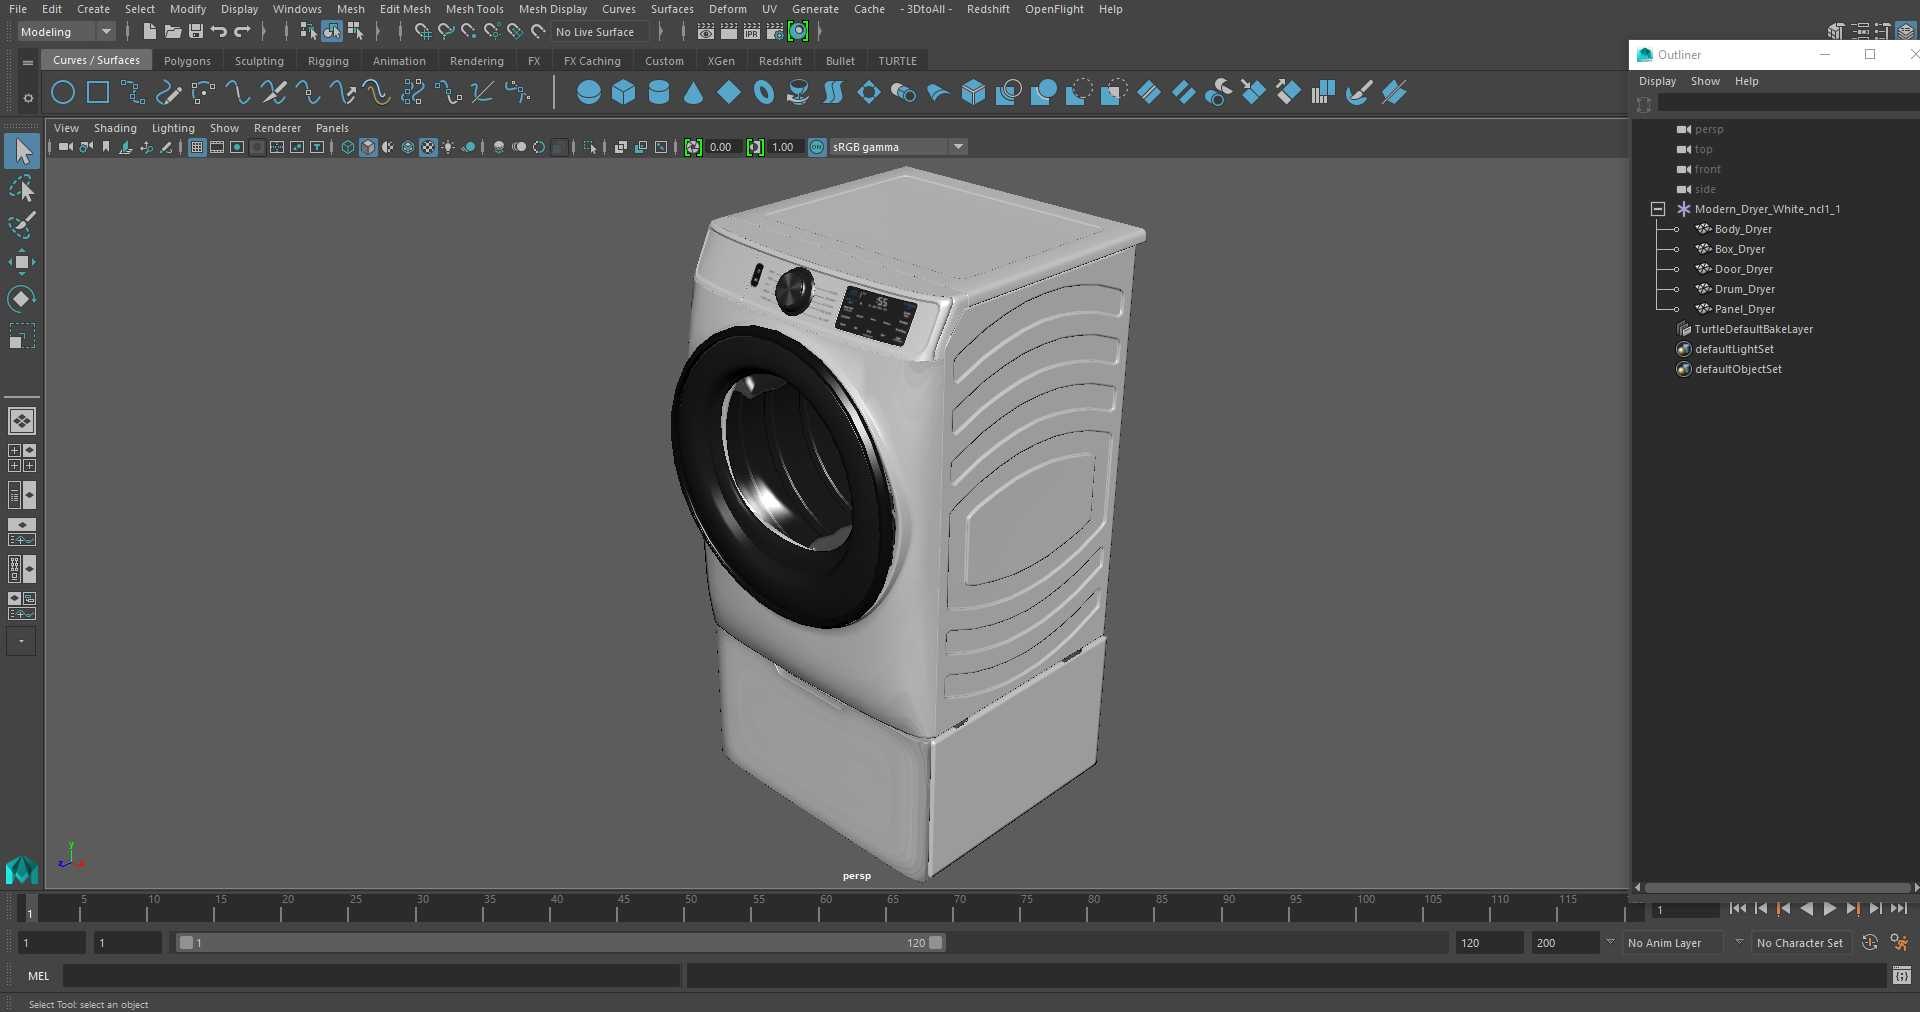Go to the end of playback range

click(1899, 909)
